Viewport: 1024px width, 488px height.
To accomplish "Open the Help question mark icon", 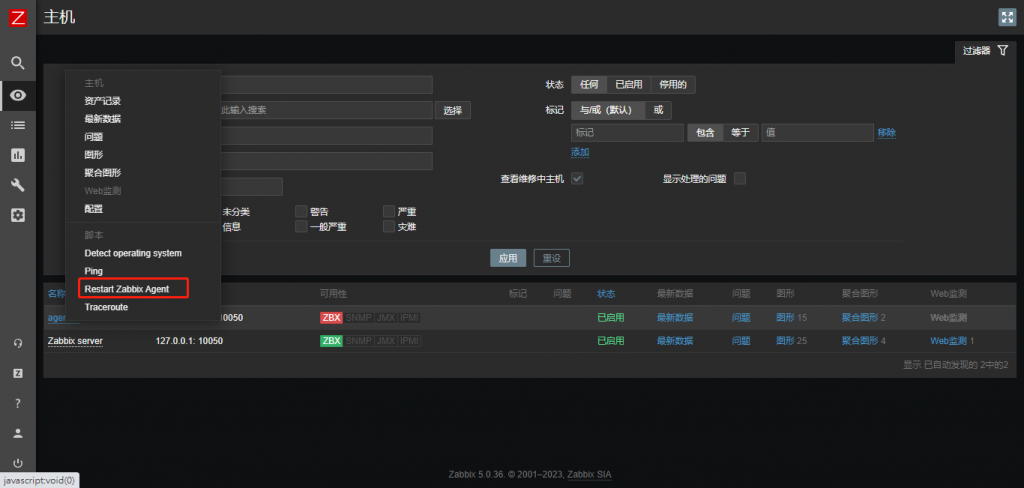I will 18,403.
